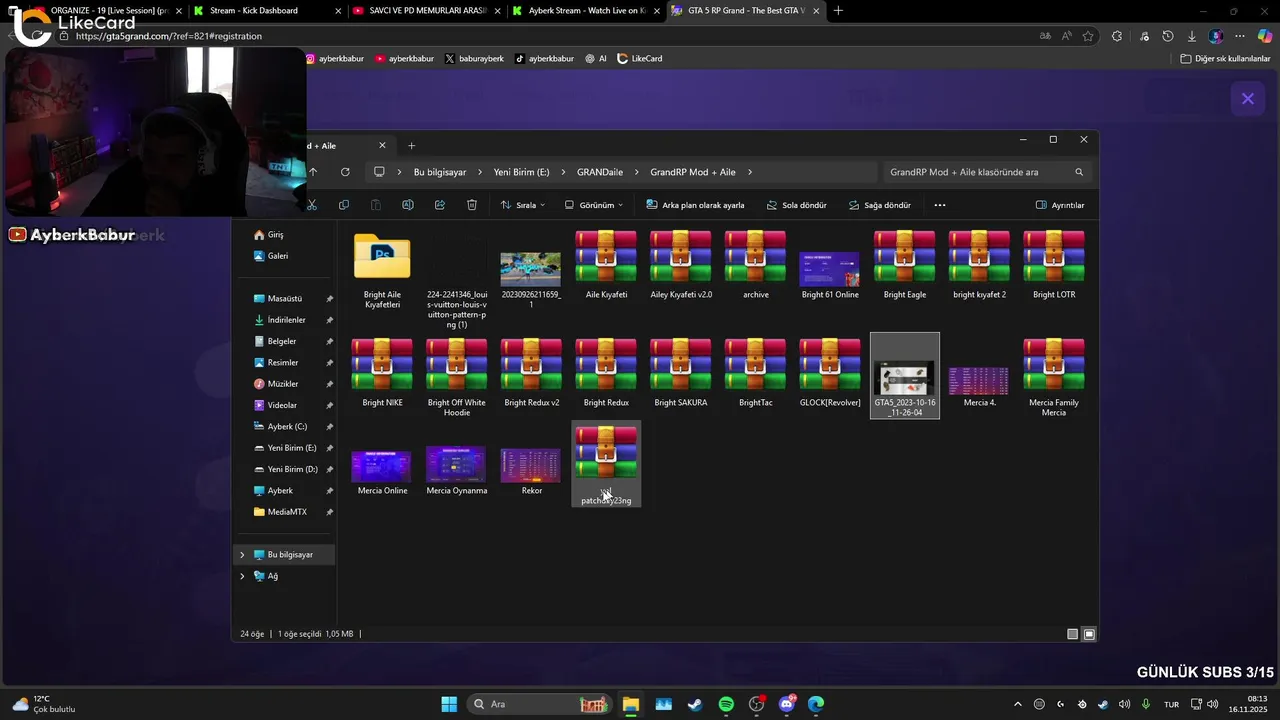Viewport: 1280px width, 720px height.
Task: Open Masaüstü in the sidebar
Action: click(x=284, y=299)
